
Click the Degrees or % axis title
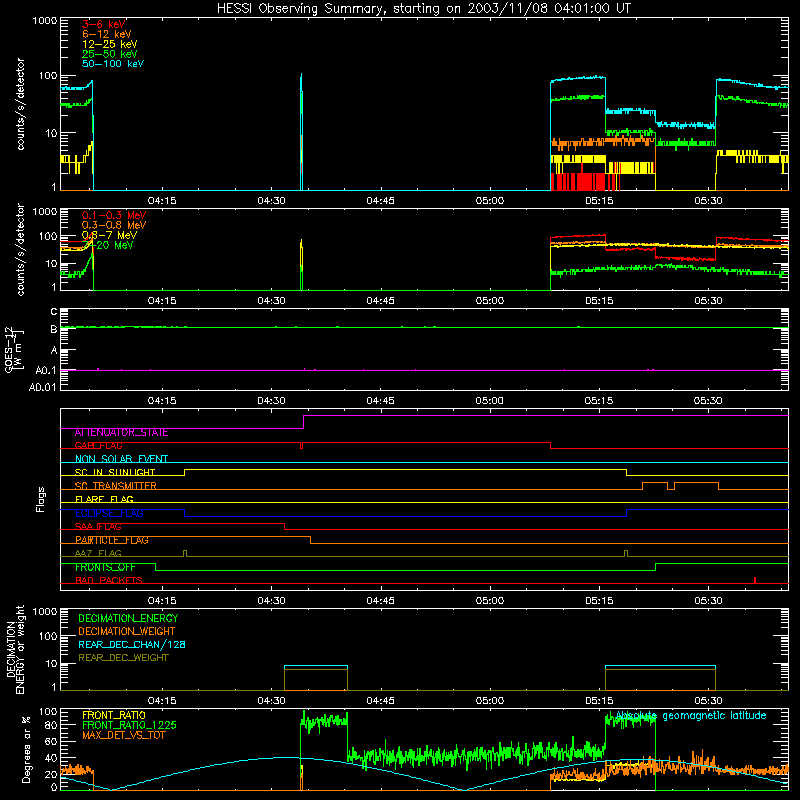point(26,749)
